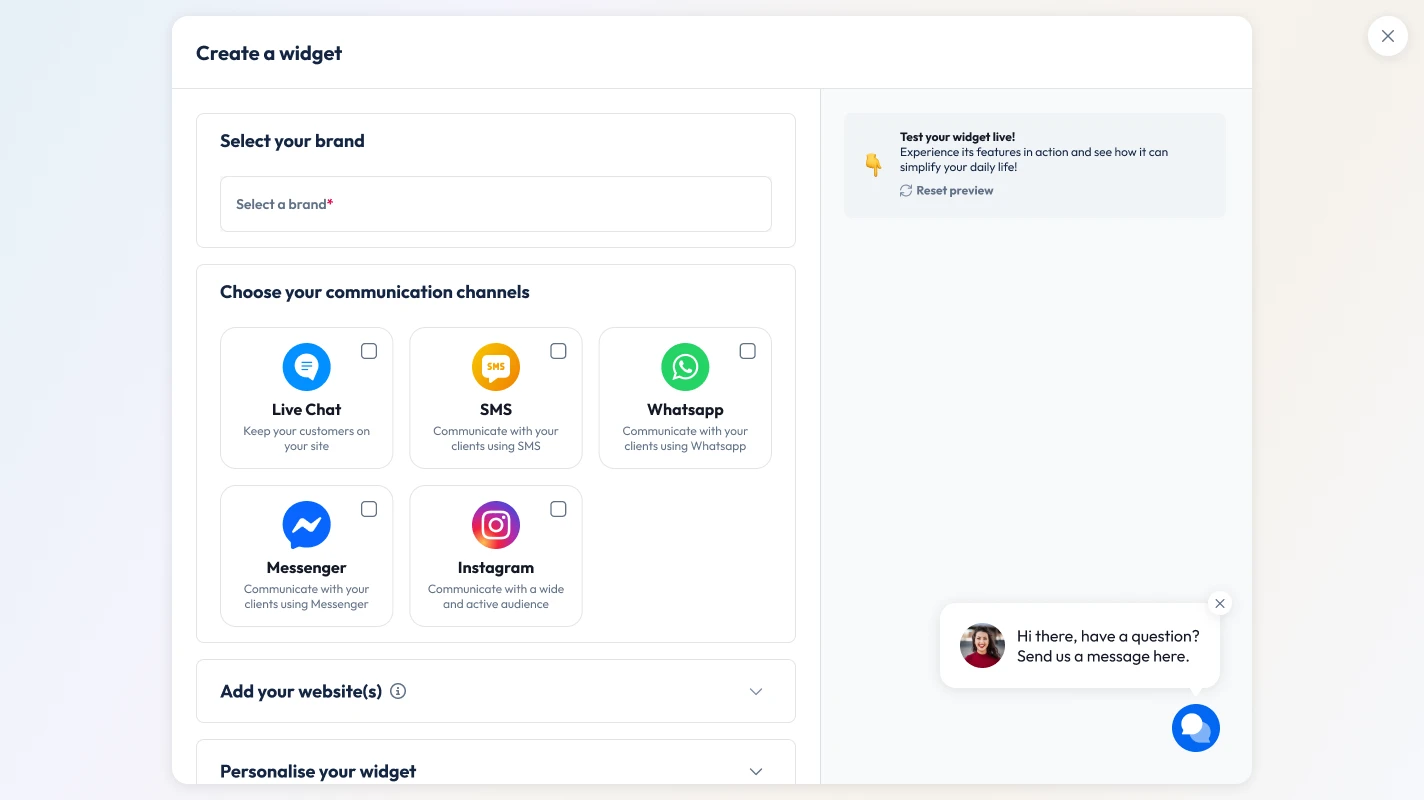Click the Create a widget heading
1424x800 pixels.
268,52
